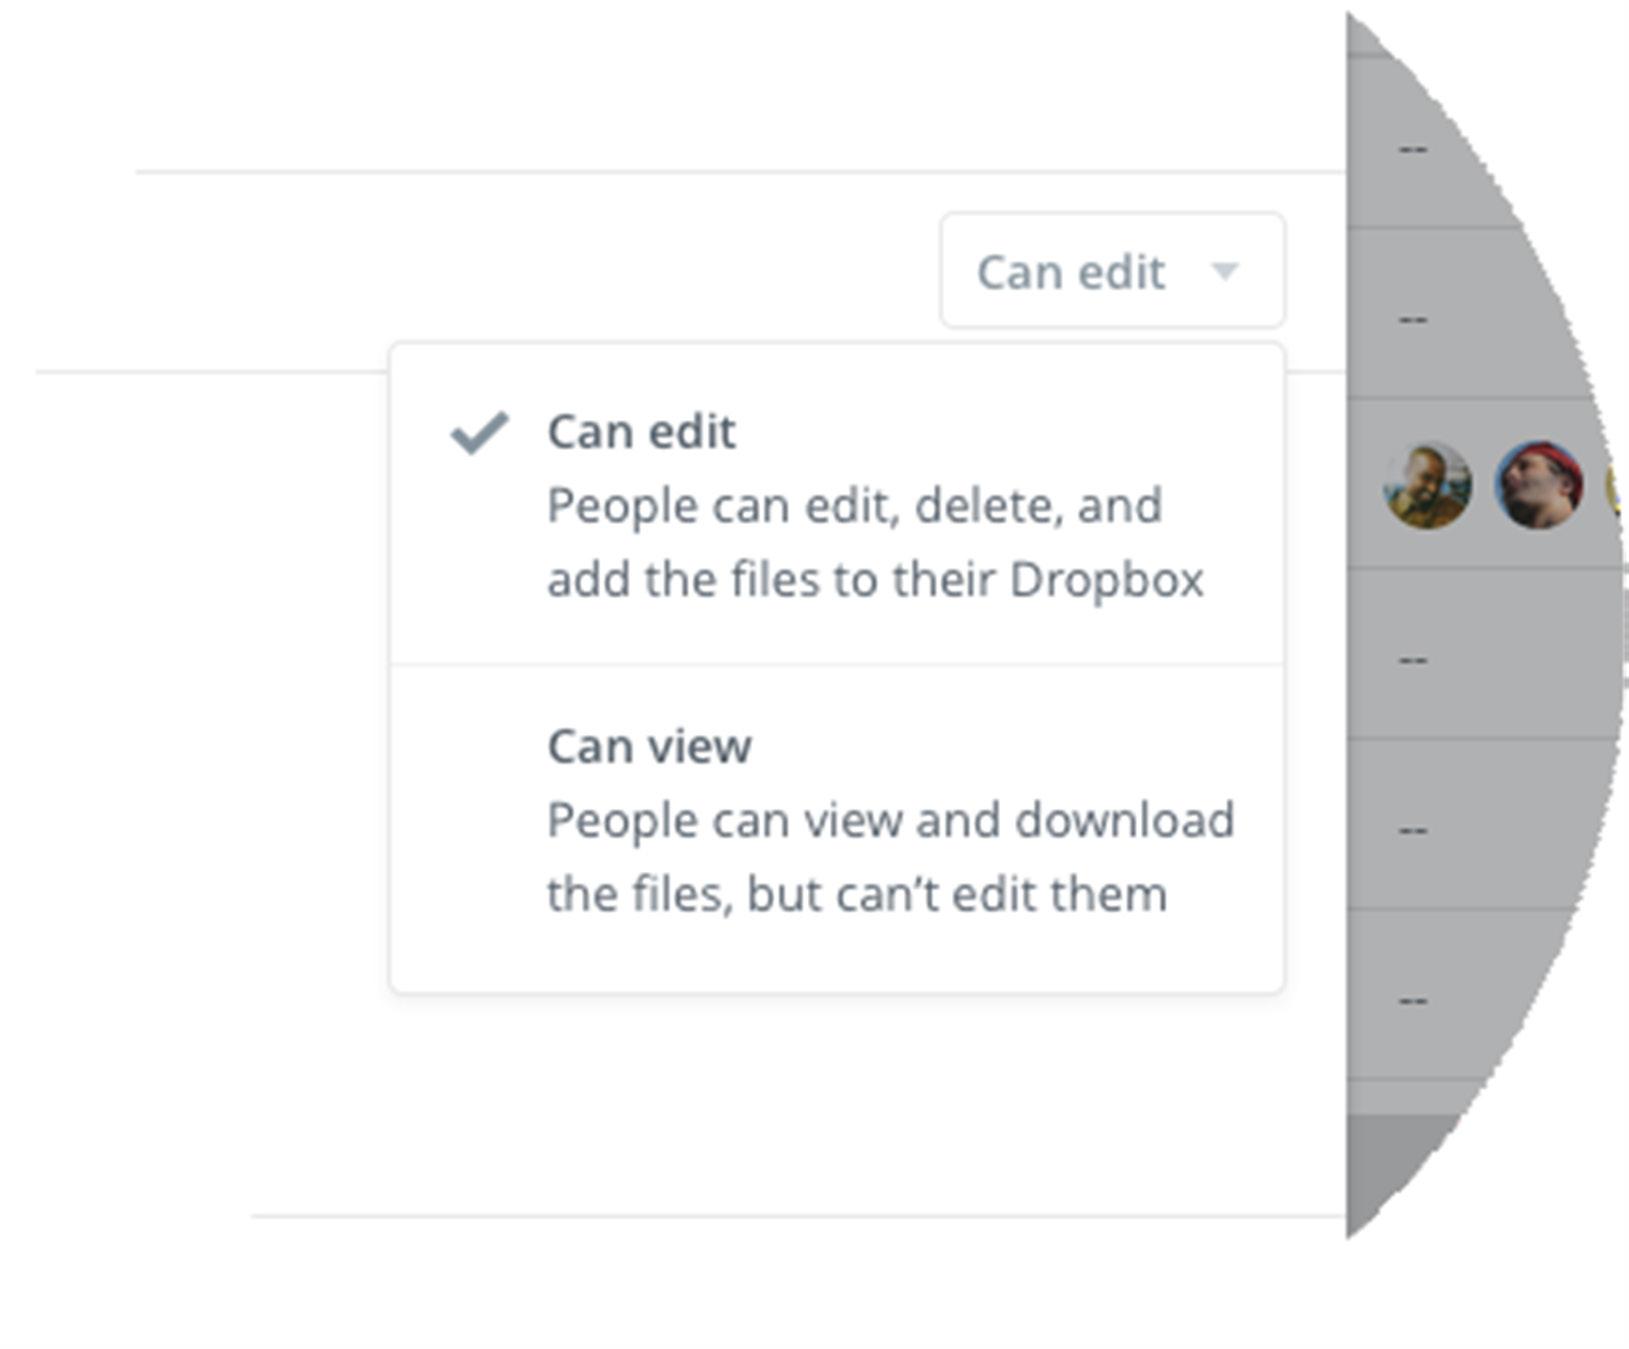Click the small arrow on the Can edit dropdown
This screenshot has width=1629, height=1349.
coord(1225,271)
